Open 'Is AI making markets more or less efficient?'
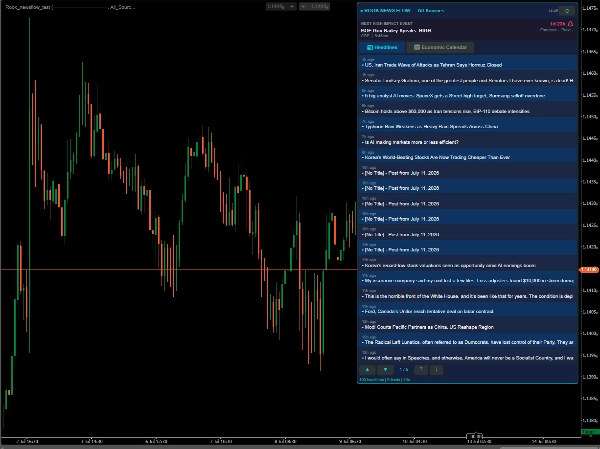The width and height of the screenshot is (600, 449). pyautogui.click(x=468, y=140)
